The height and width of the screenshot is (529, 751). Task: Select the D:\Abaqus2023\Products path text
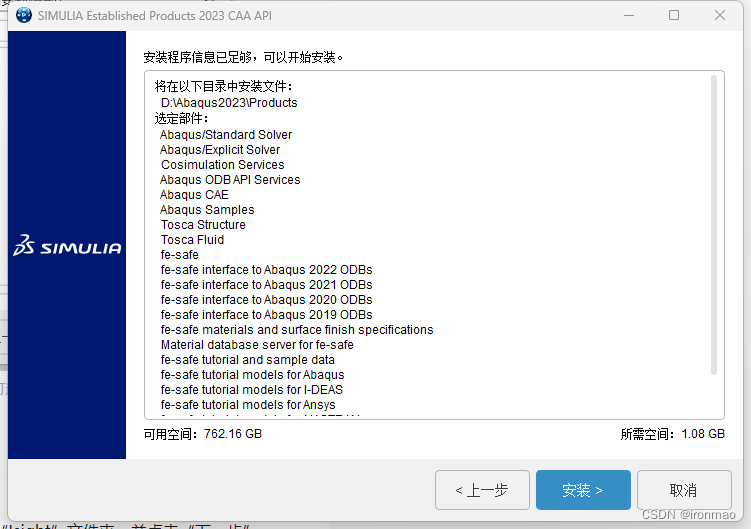(x=229, y=103)
